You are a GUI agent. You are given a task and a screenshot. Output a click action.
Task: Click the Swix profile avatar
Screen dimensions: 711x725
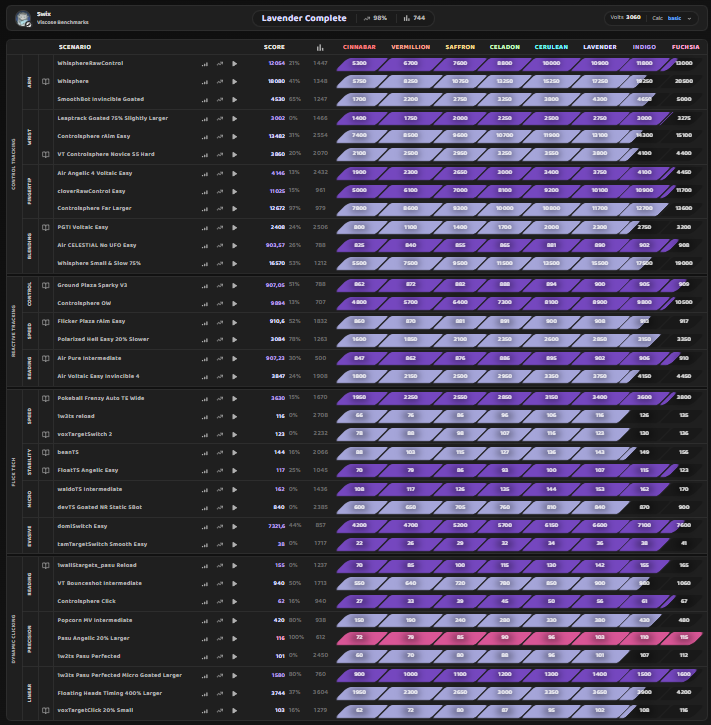[23, 18]
